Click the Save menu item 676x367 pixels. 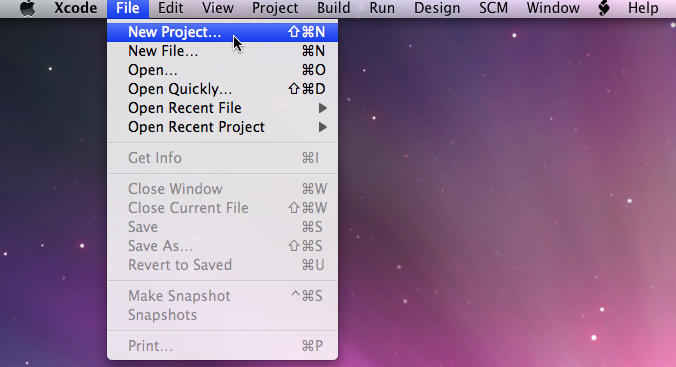[x=222, y=227]
